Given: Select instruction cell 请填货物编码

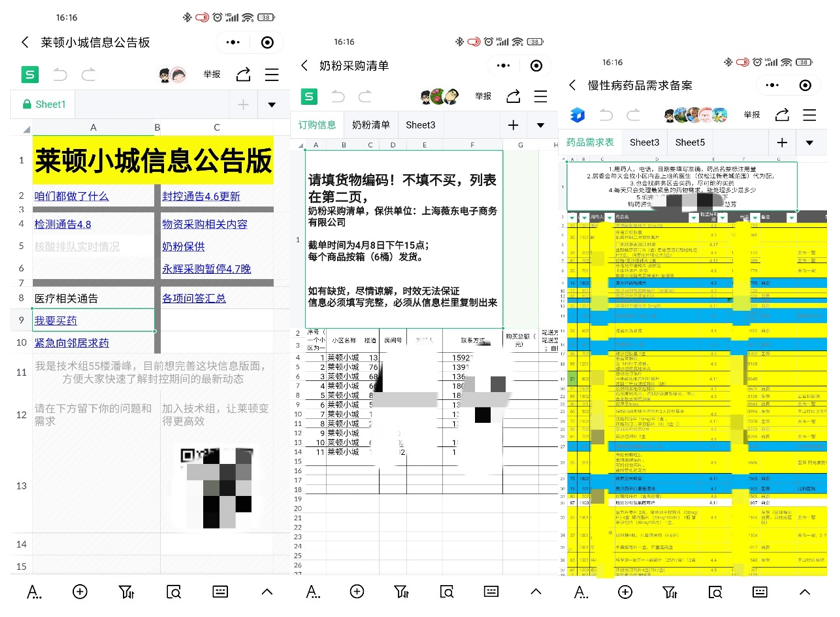Looking at the screenshot, I should click(x=404, y=239).
